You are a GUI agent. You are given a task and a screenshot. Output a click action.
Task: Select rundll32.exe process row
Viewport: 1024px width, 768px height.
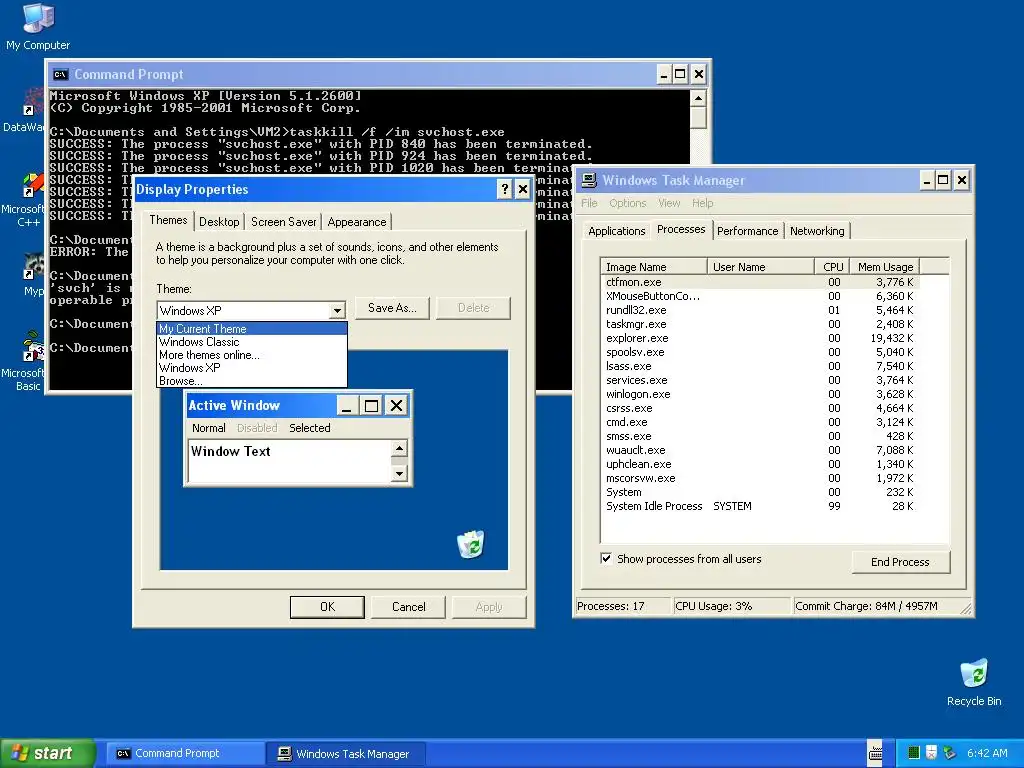[760, 310]
